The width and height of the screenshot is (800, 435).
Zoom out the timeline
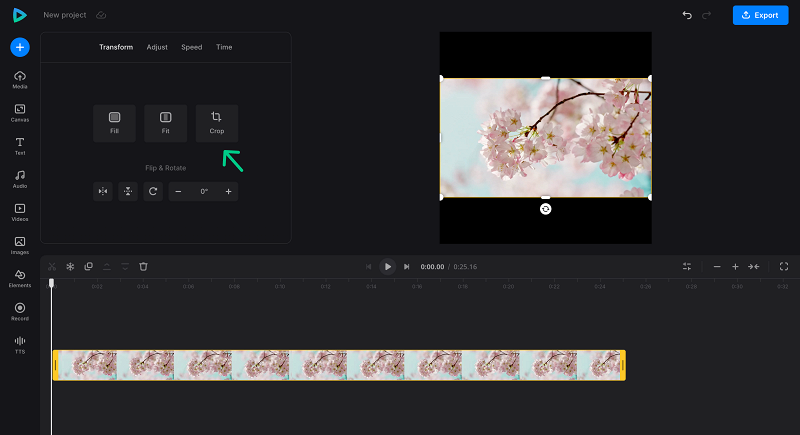click(717, 267)
